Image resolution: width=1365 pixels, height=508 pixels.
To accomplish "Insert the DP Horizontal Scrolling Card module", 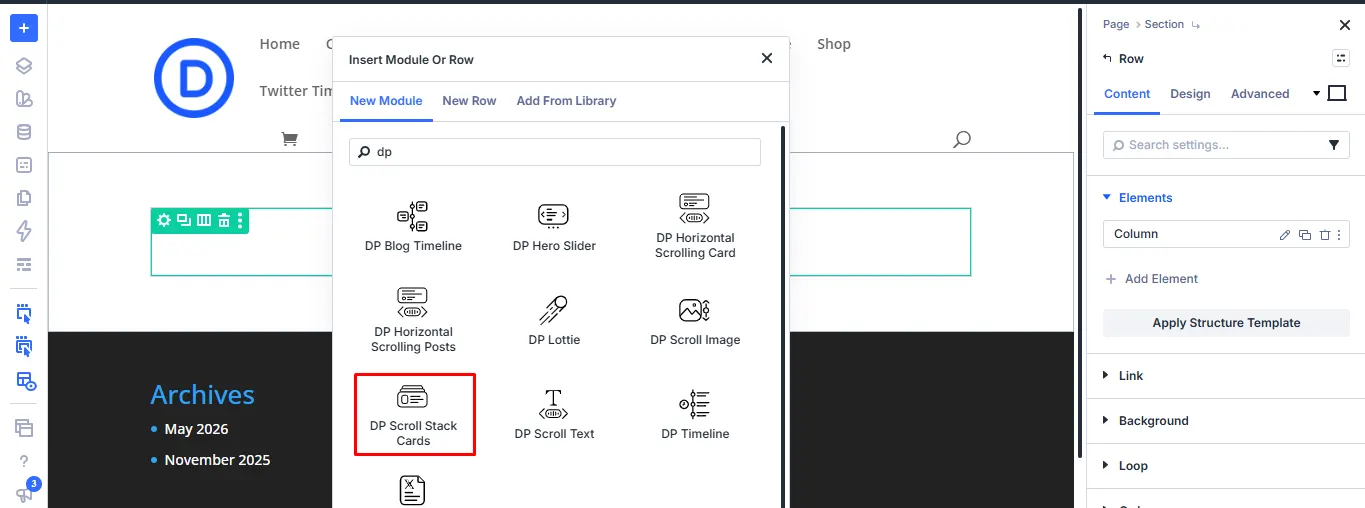I will [695, 226].
